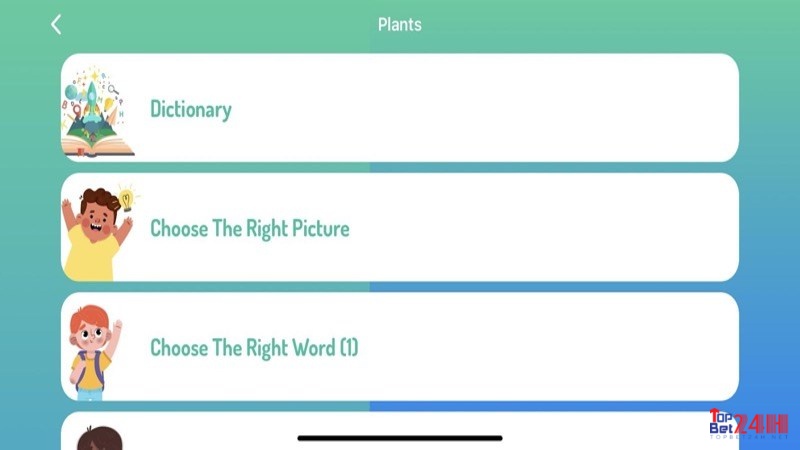Select the Choose The Right Picture text

(249, 229)
